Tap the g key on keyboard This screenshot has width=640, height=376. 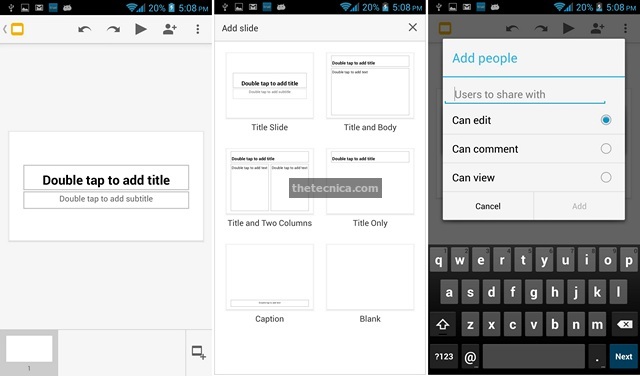533,292
